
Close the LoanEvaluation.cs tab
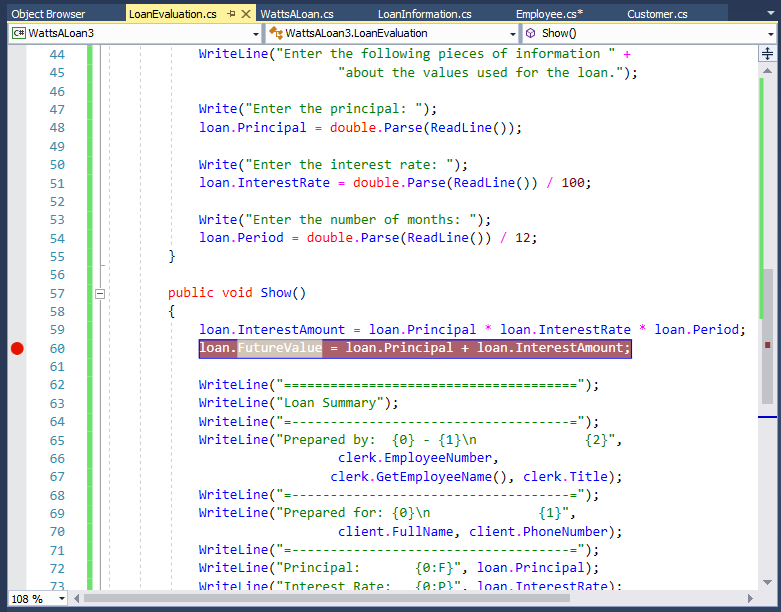pos(246,14)
